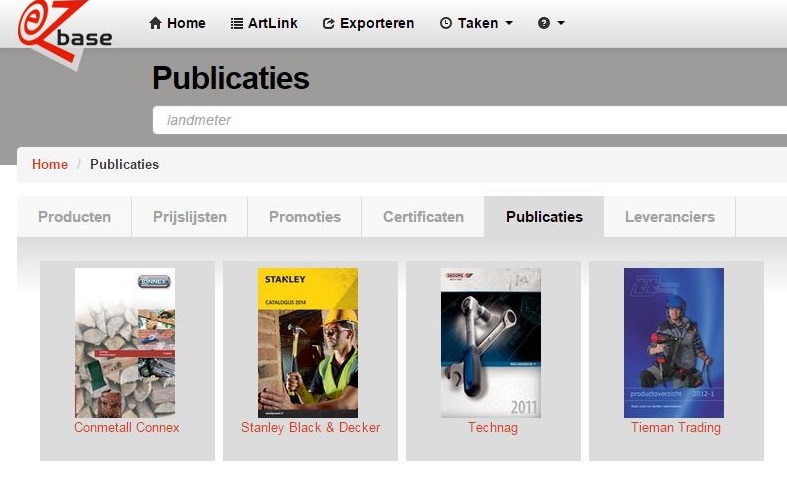
Task: Select the Promoties tab
Action: tap(305, 217)
